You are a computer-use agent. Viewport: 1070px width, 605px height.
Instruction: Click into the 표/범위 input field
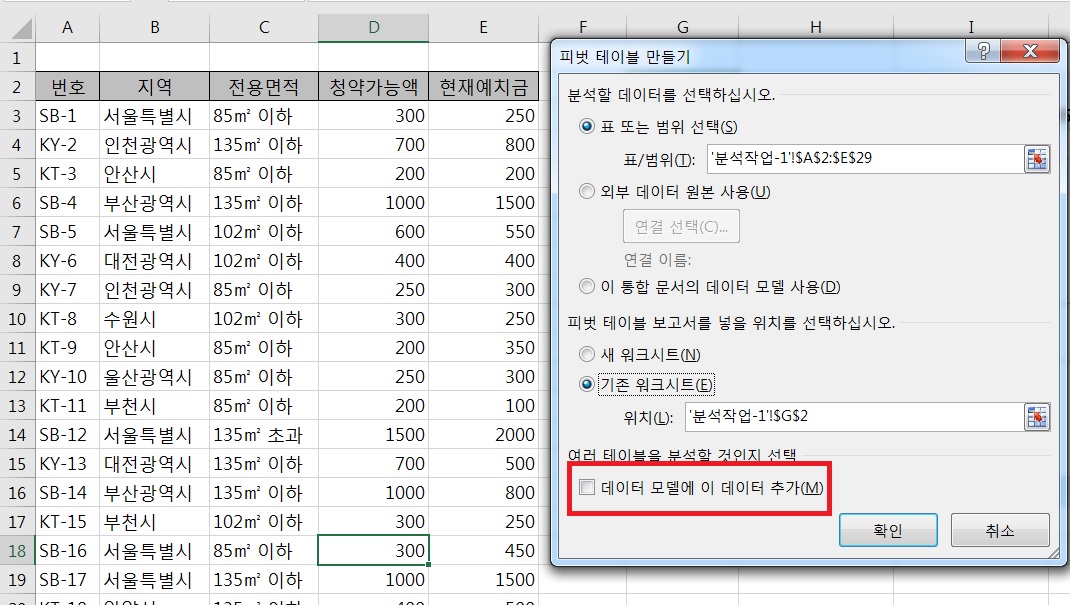[860, 159]
